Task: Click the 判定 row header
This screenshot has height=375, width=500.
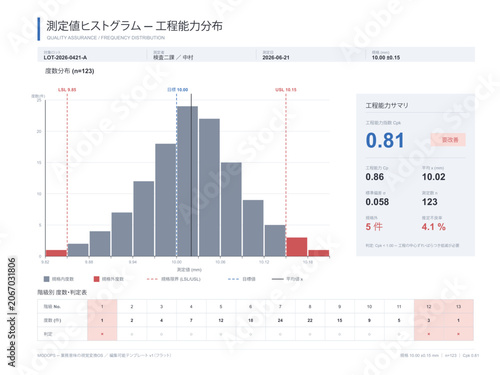Action: point(48,334)
